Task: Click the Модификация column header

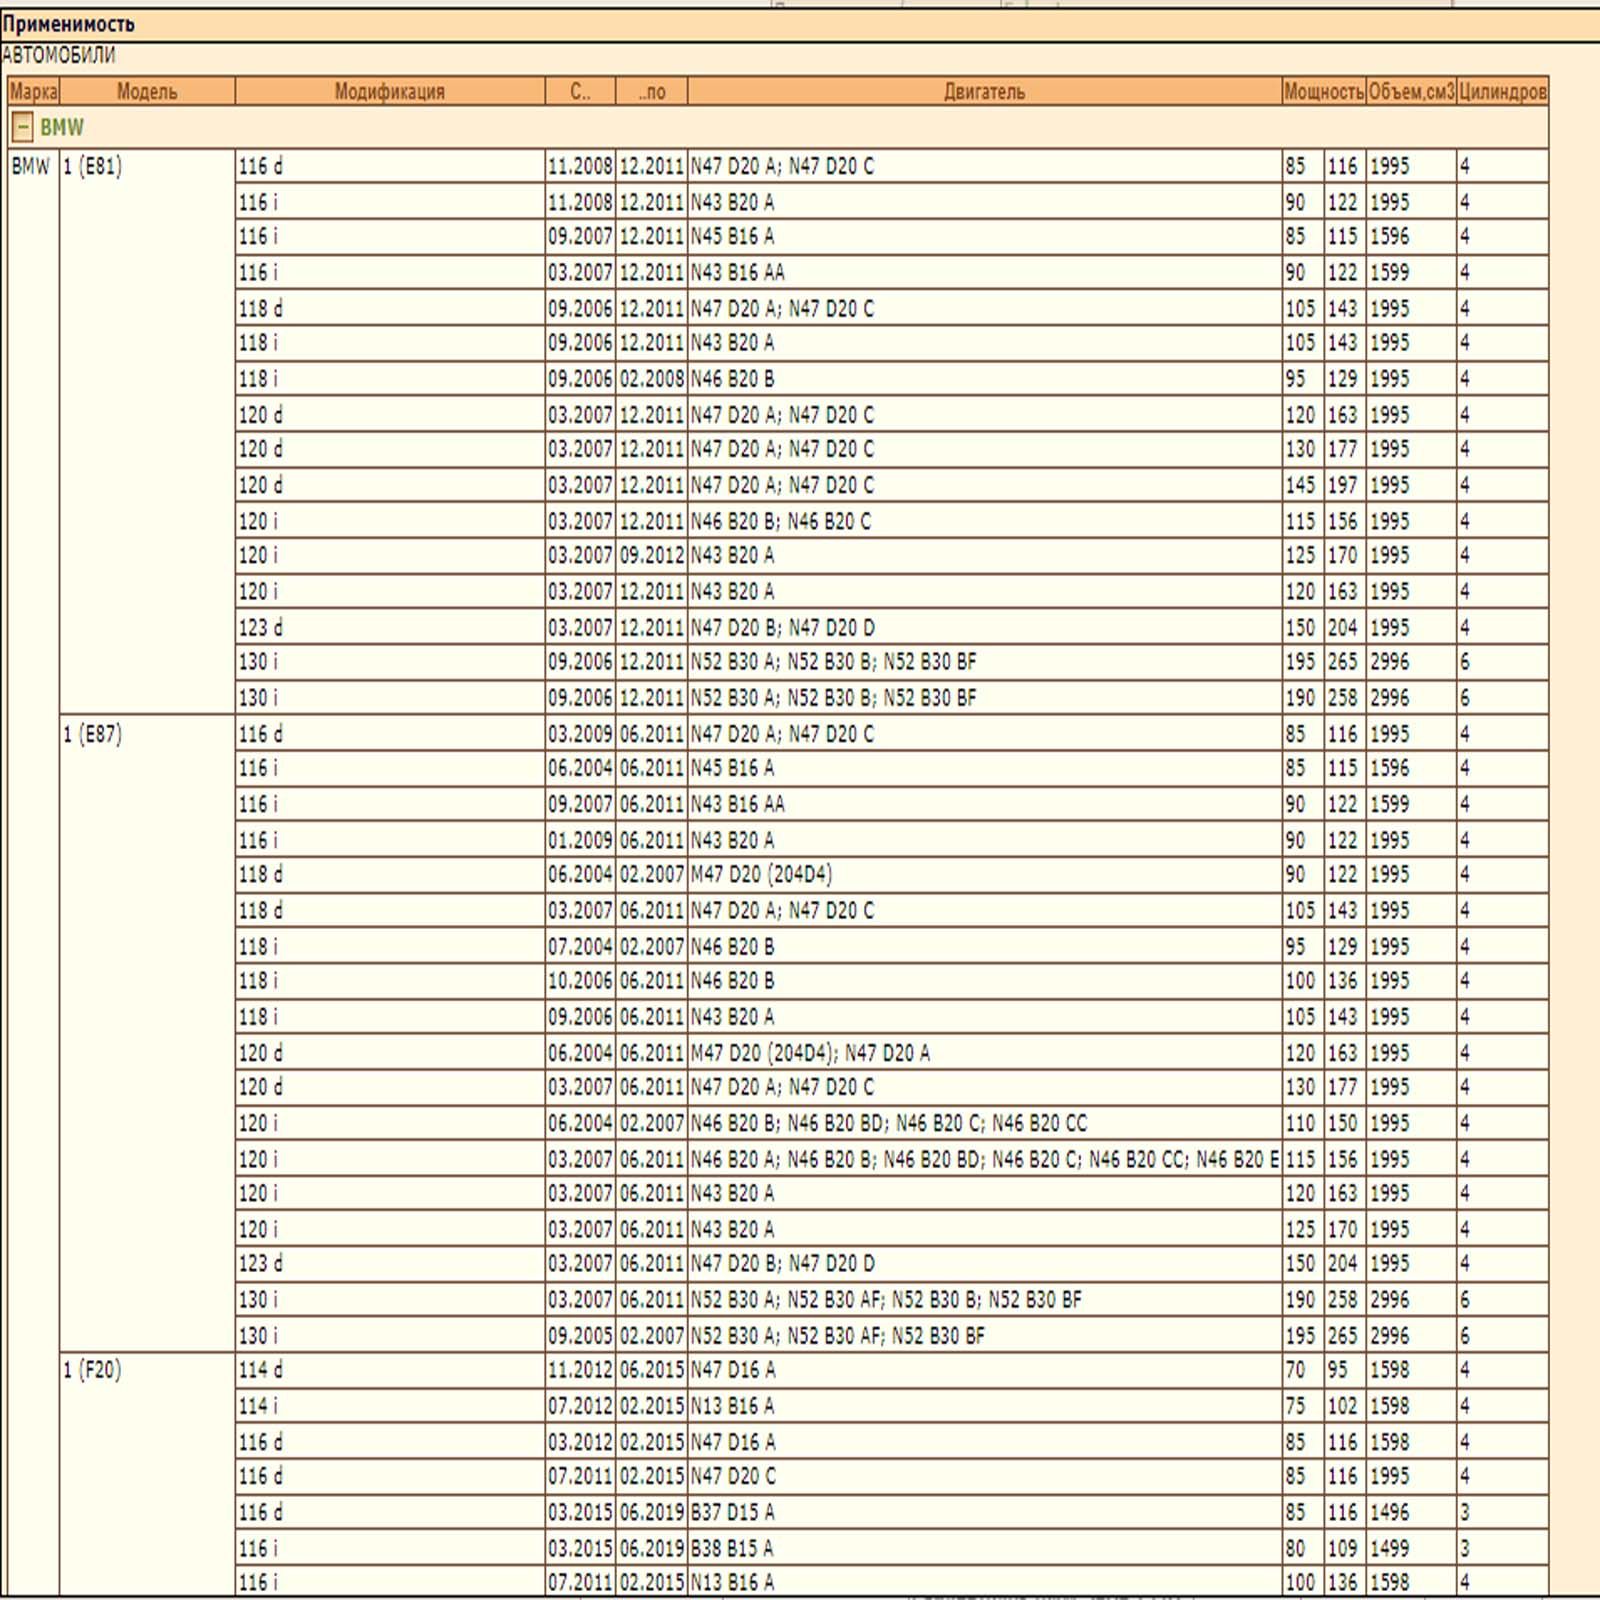Action: pyautogui.click(x=390, y=92)
